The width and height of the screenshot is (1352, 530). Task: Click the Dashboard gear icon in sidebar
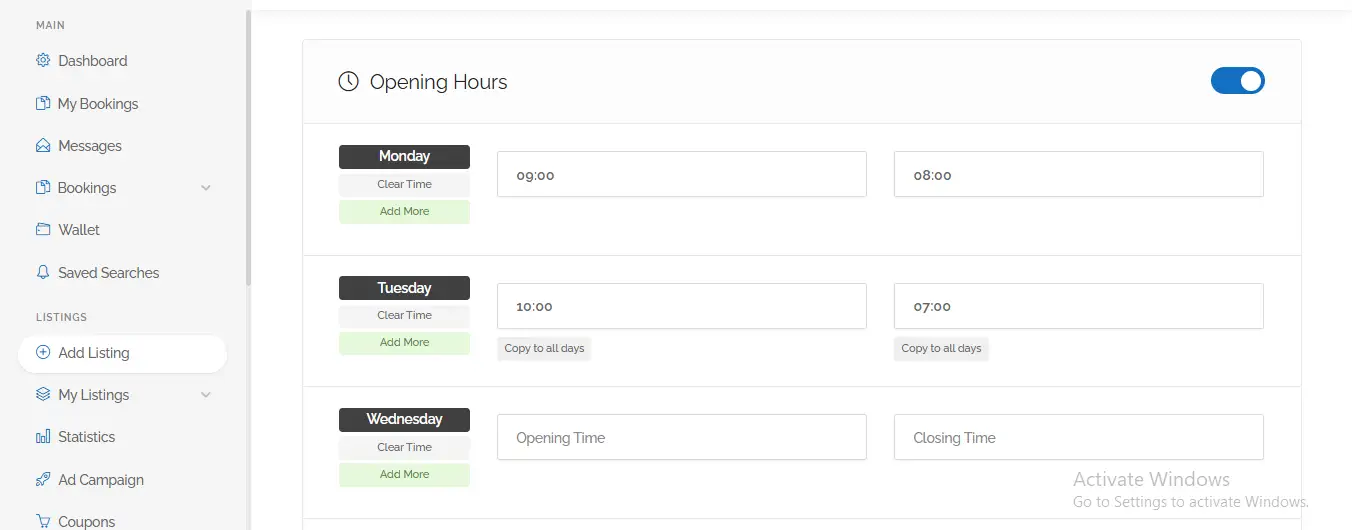(x=43, y=61)
